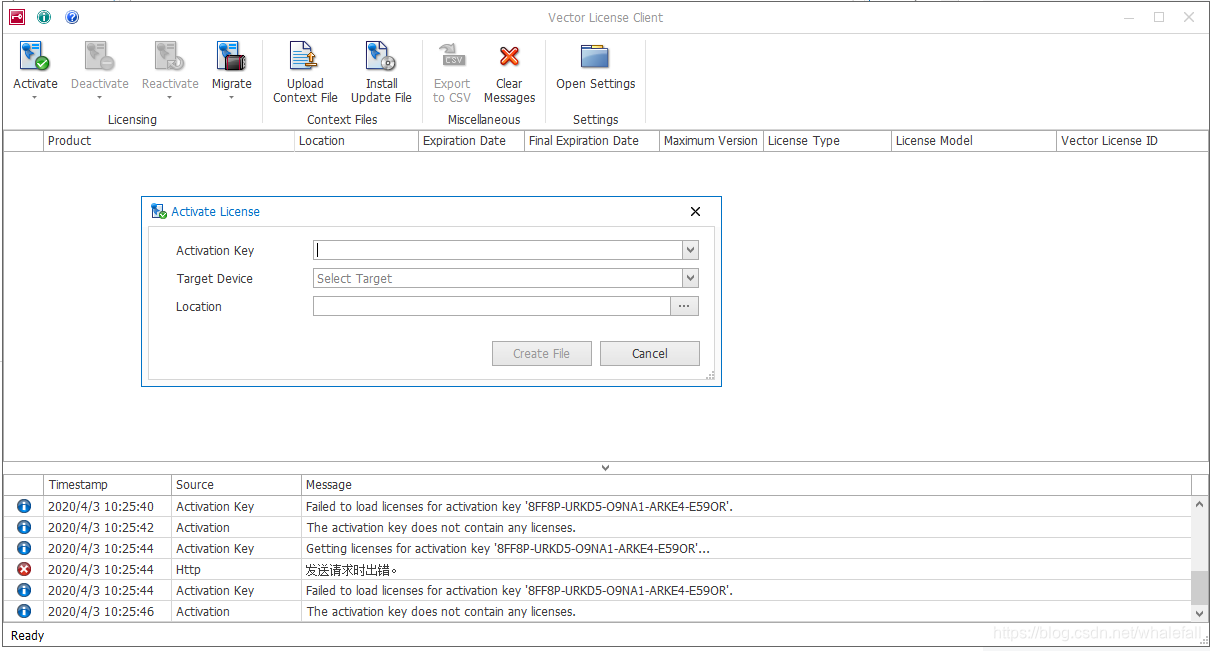Viewport: 1210px width, 651px height.
Task: Click the message log scrollbar thumb
Action: click(1199, 588)
